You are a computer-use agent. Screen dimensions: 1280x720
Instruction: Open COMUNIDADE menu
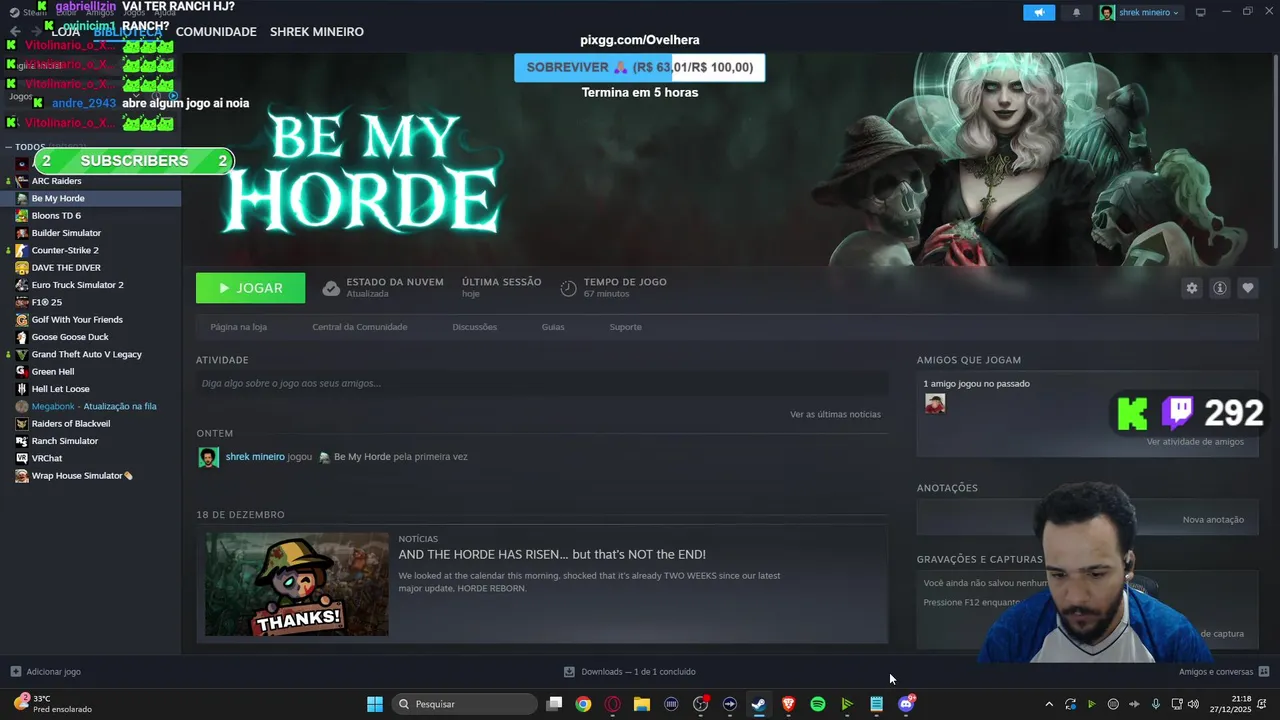click(216, 32)
